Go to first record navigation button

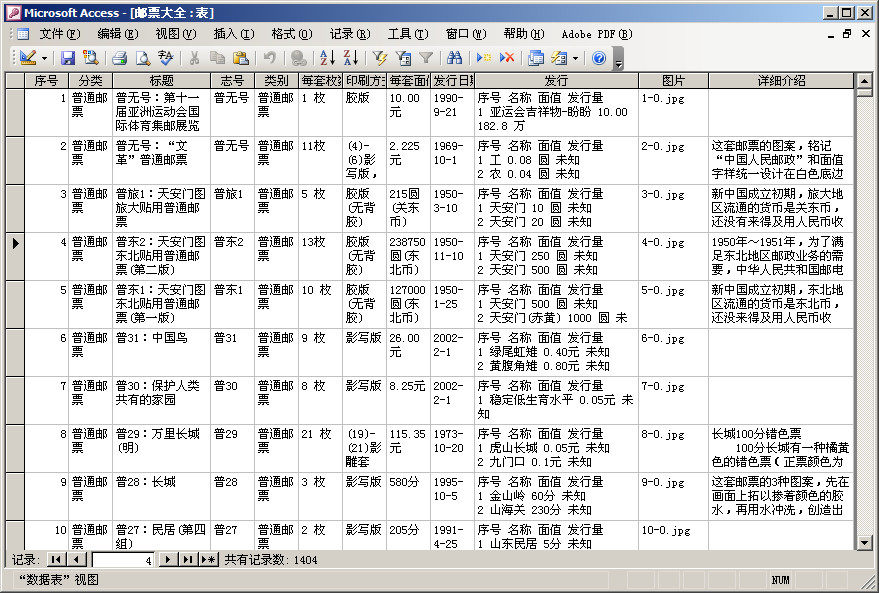pos(55,559)
